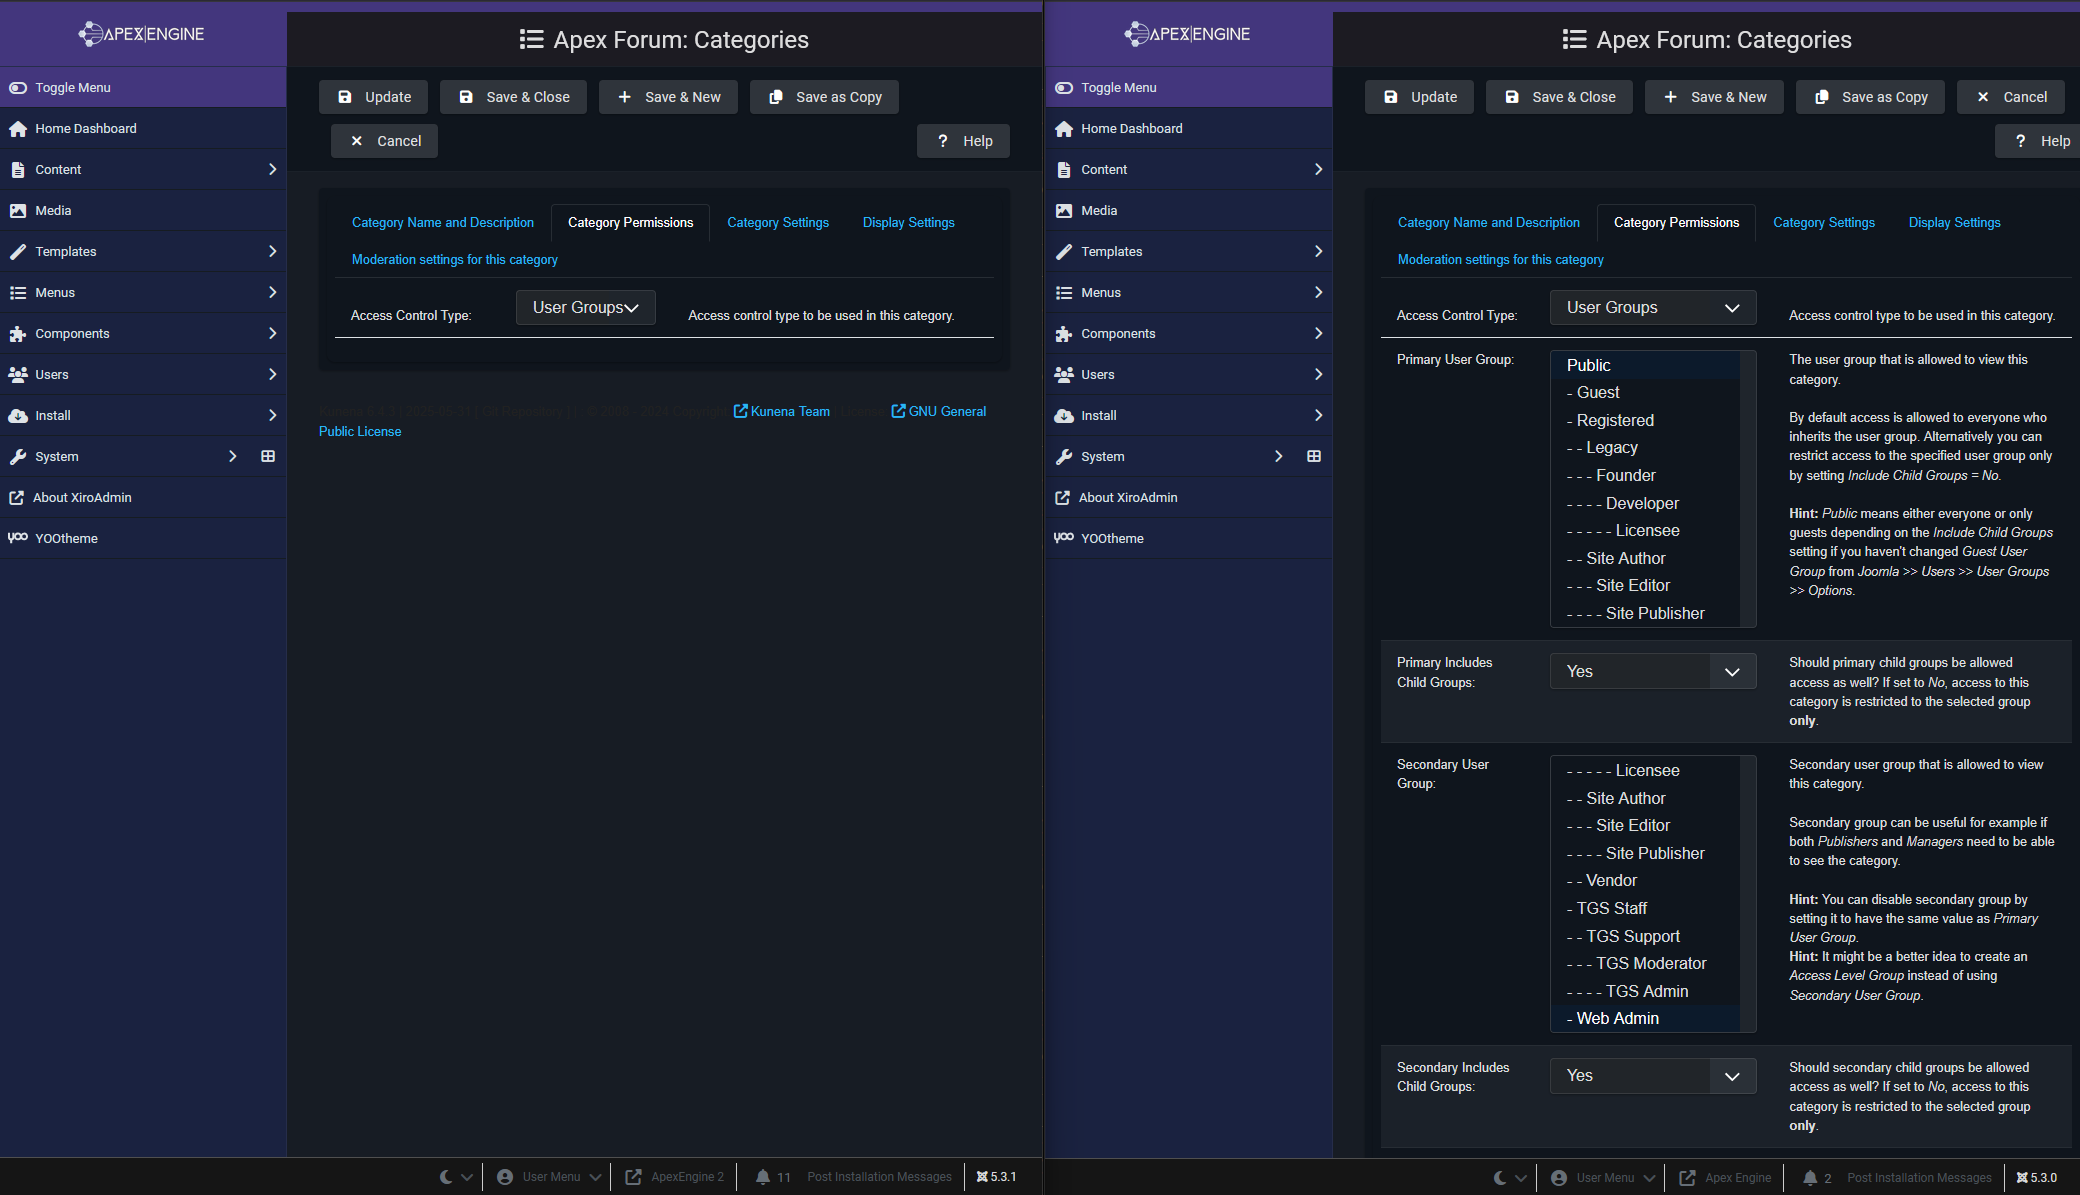Screen dimensions: 2080x1195
Task: Open System dashboard grid icon in left window
Action: point(268,456)
